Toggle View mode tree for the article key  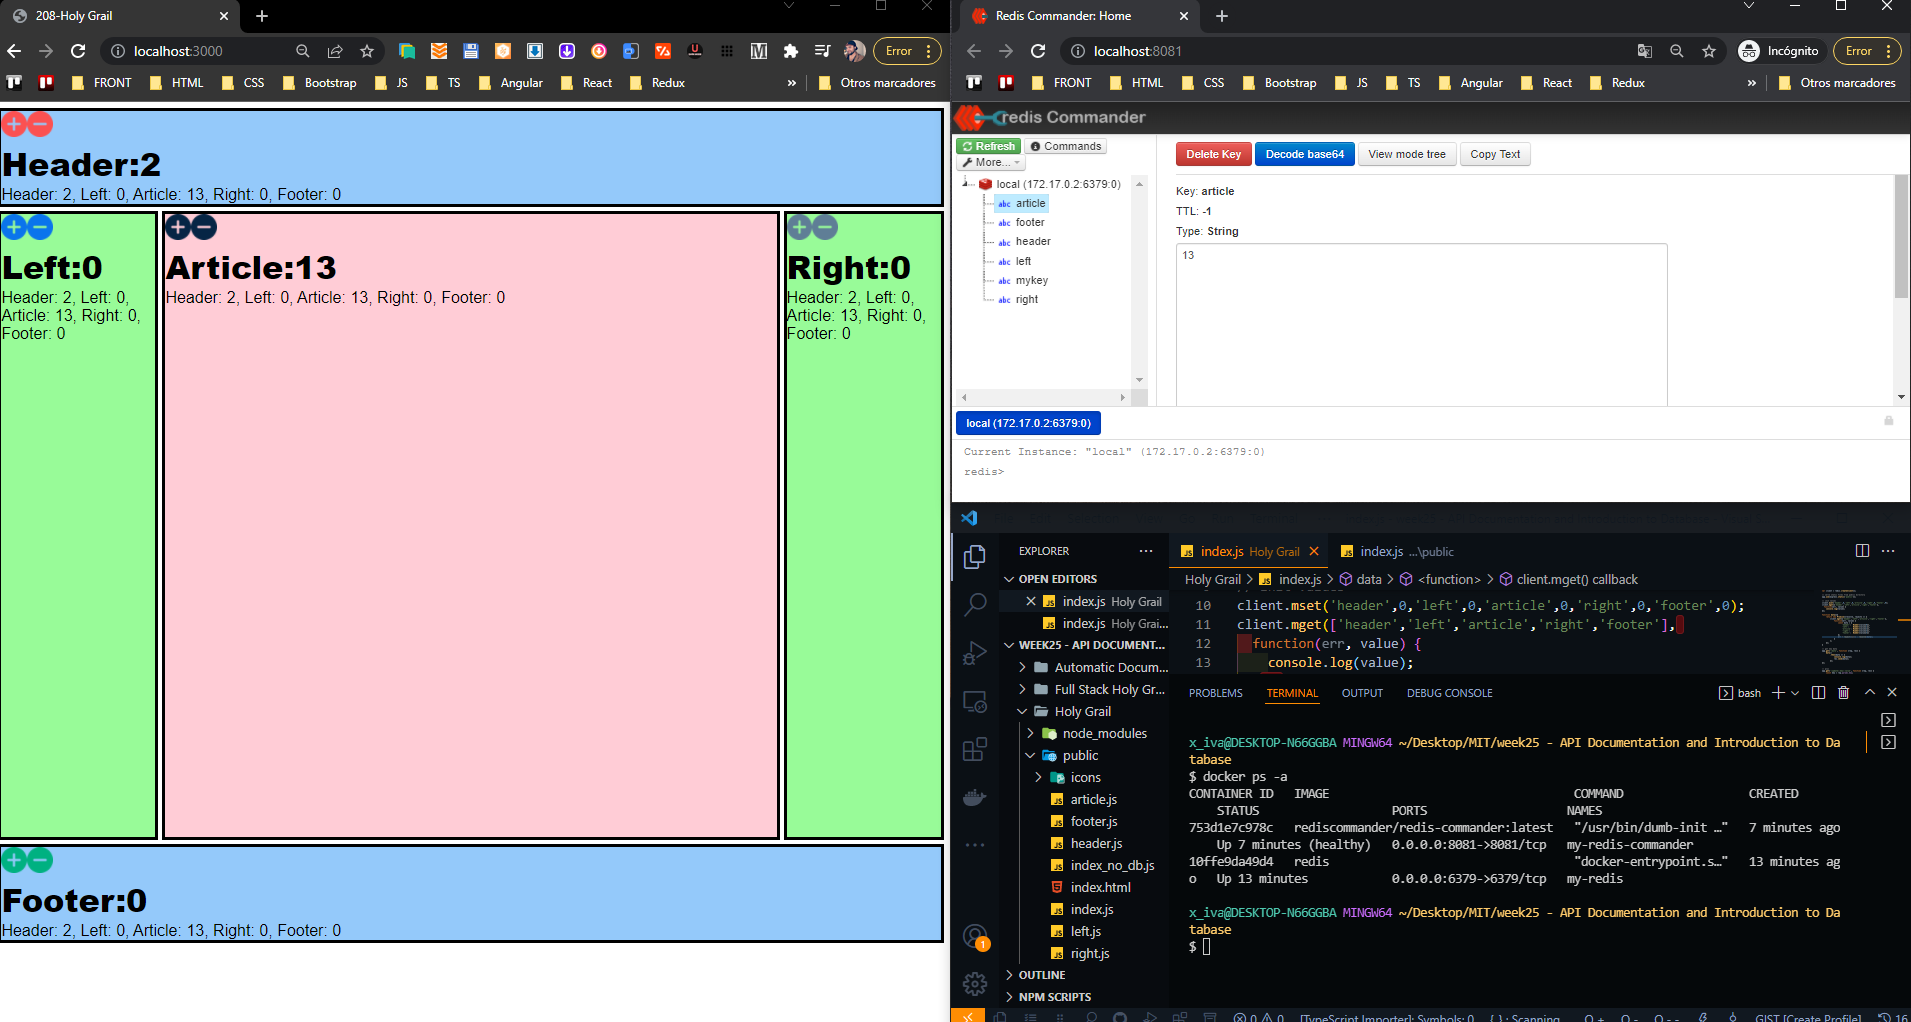pyautogui.click(x=1406, y=153)
